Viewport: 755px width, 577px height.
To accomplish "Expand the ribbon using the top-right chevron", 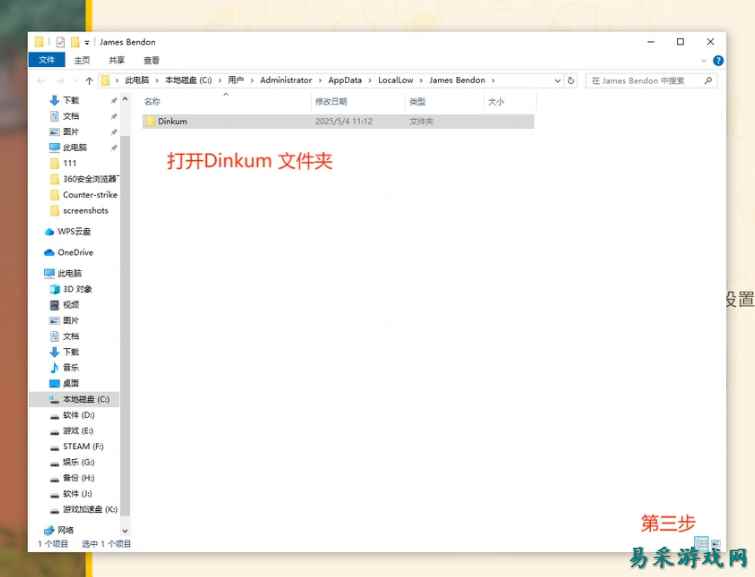I will 706,60.
